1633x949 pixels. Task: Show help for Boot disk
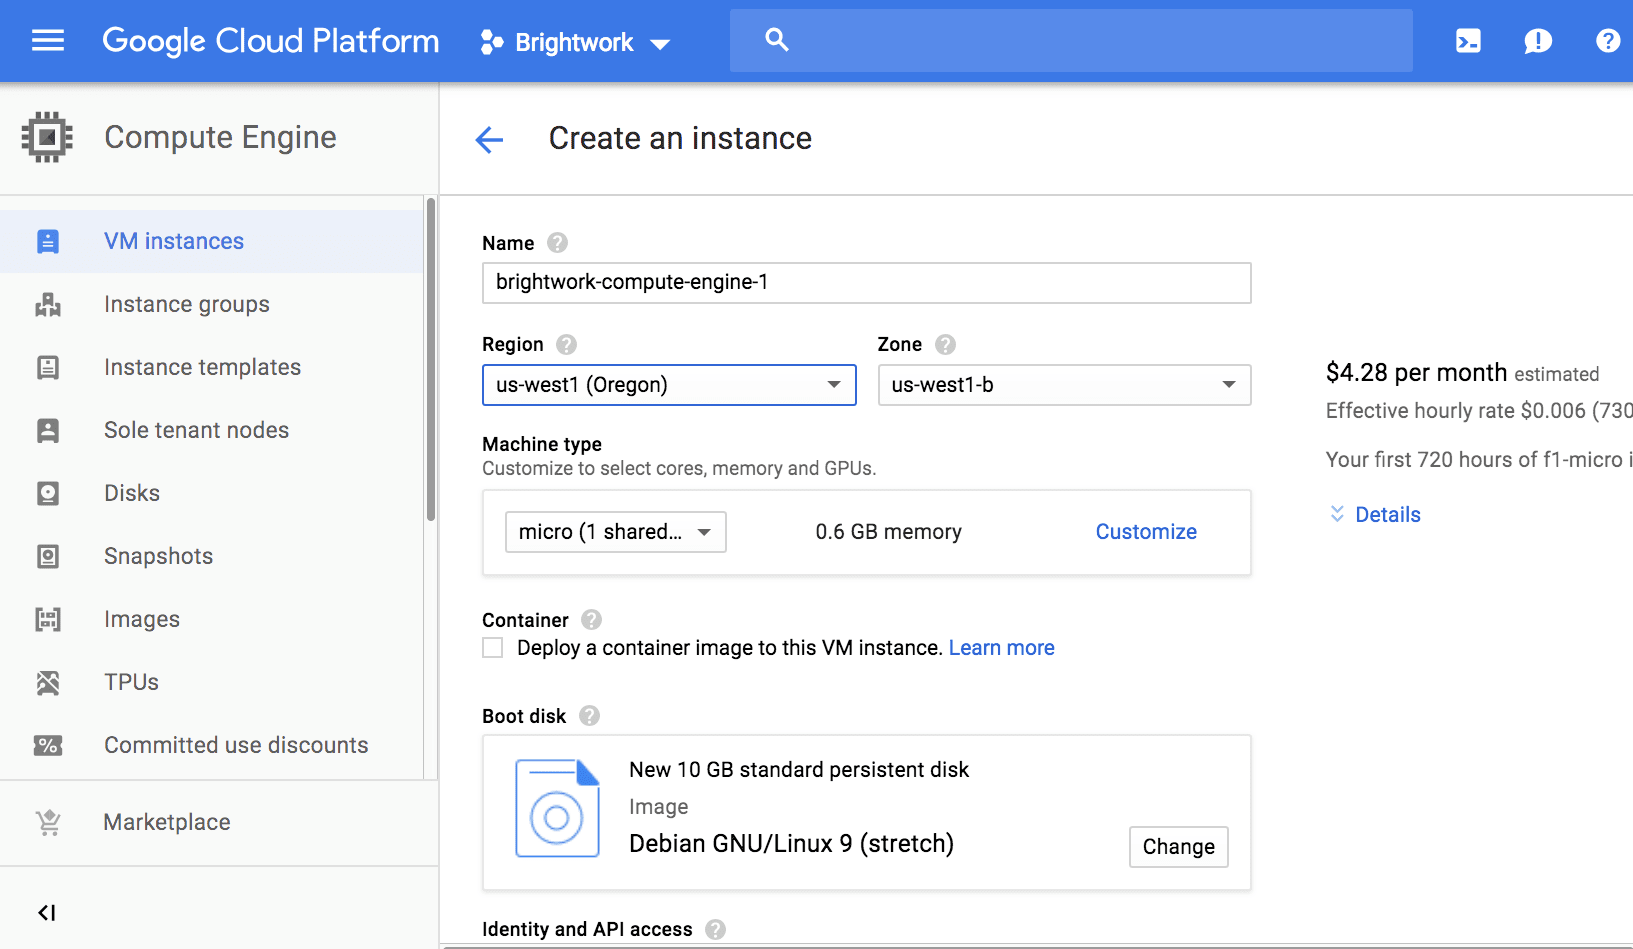(589, 716)
